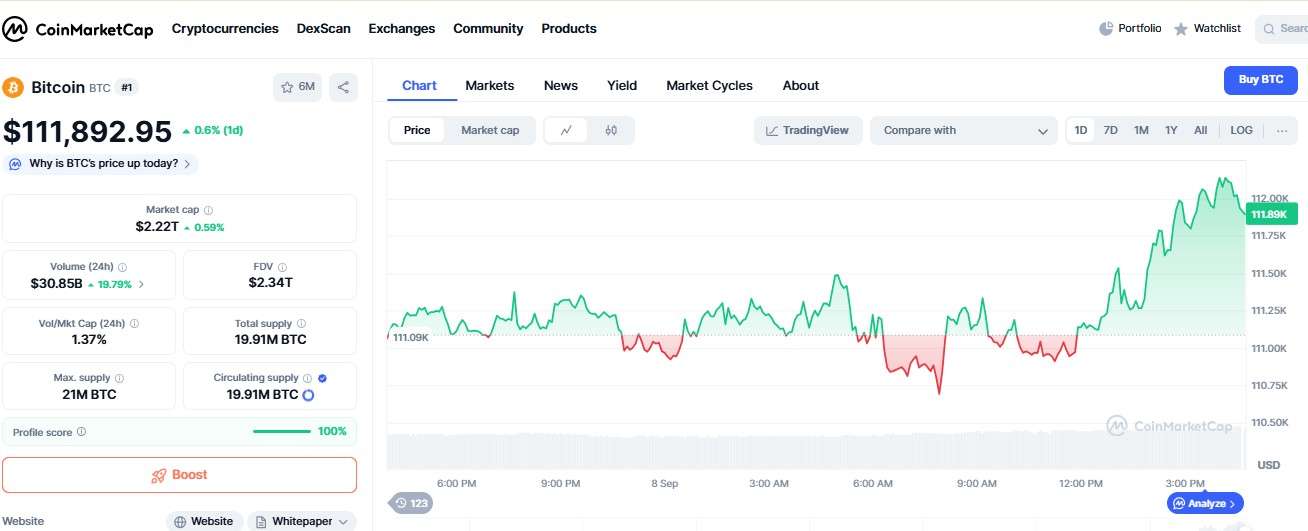
Task: Open TradingView chart mode
Action: pyautogui.click(x=808, y=130)
